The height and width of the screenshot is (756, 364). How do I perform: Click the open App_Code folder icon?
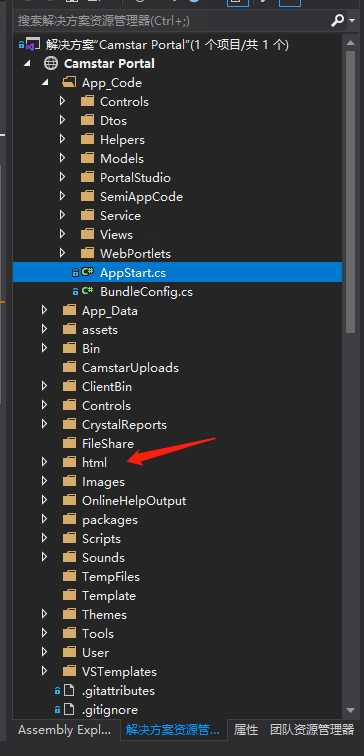click(x=69, y=82)
